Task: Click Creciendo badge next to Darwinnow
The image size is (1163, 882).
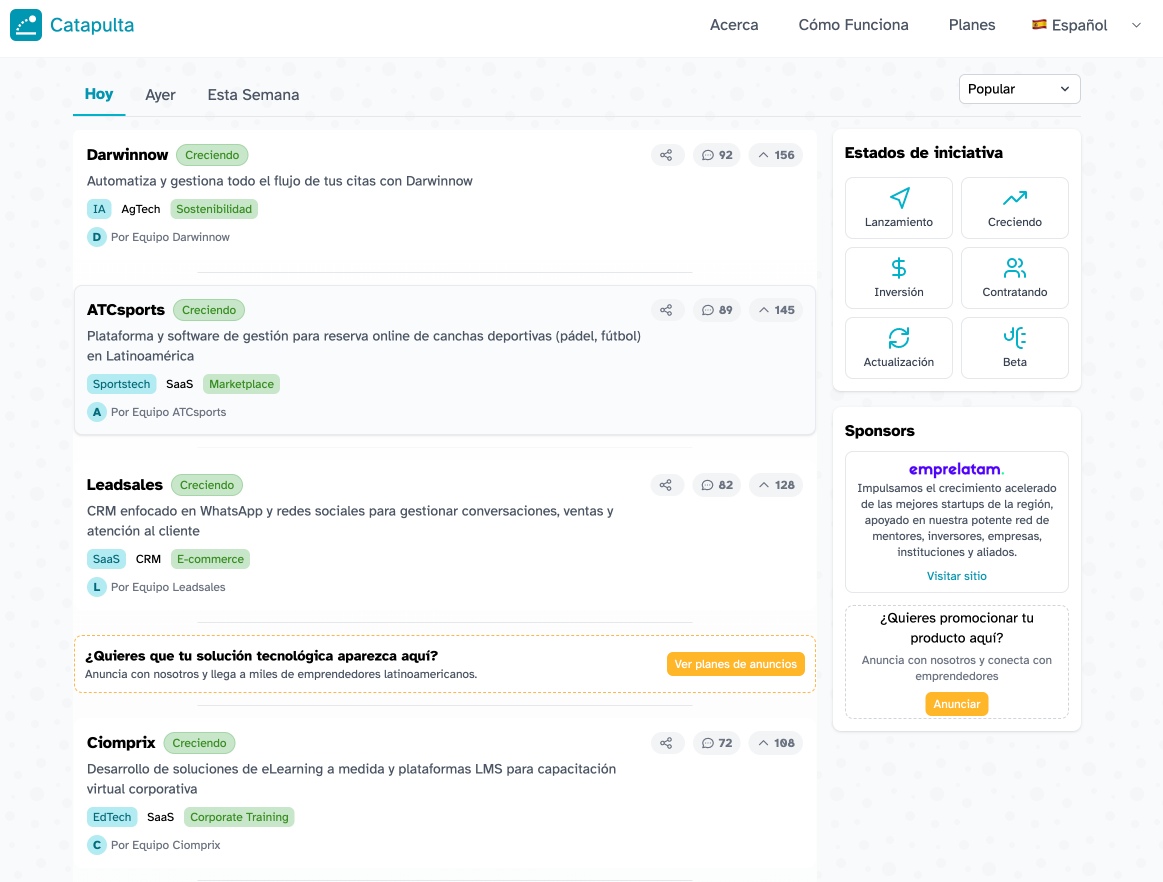Action: (212, 155)
